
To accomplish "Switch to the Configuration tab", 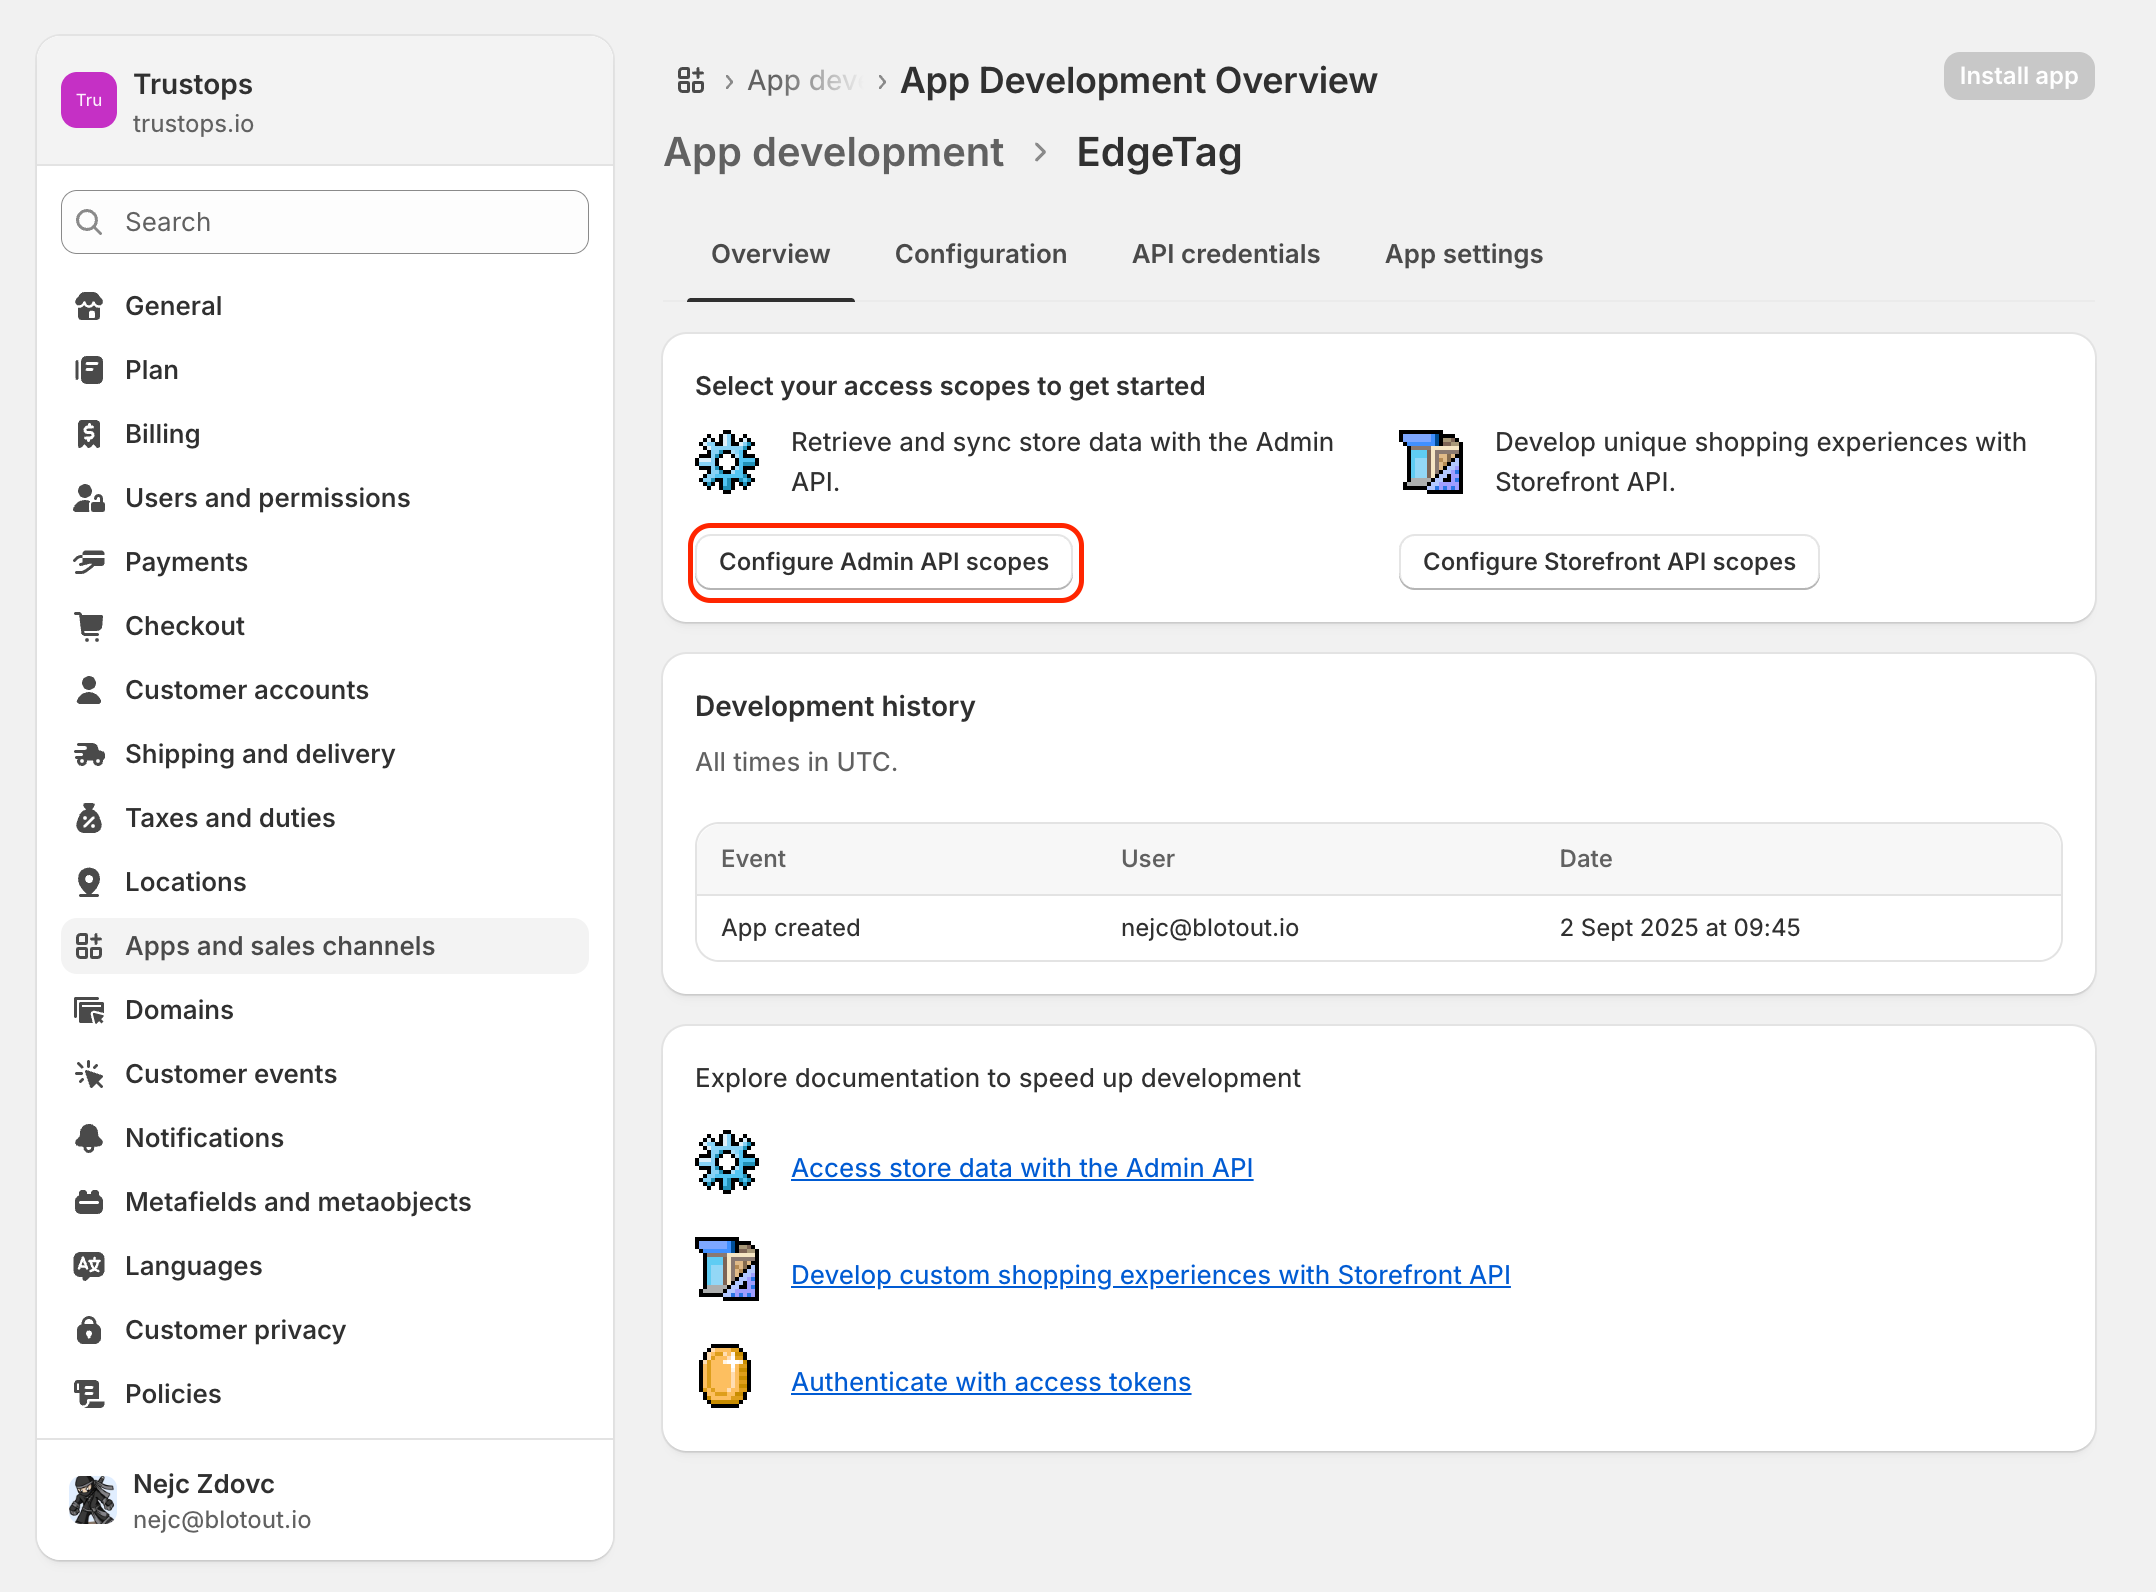I will pos(980,254).
